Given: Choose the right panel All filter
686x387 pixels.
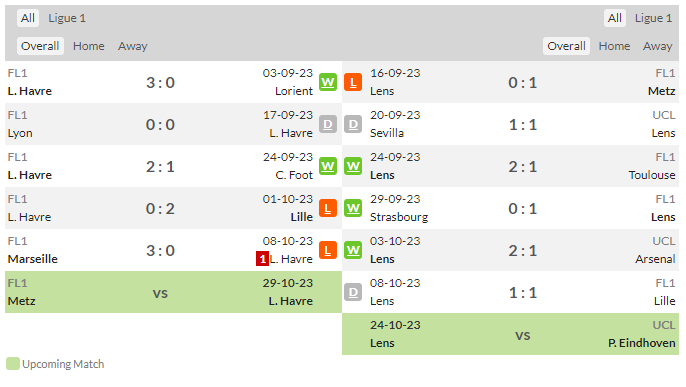Looking at the screenshot, I should 614,18.
